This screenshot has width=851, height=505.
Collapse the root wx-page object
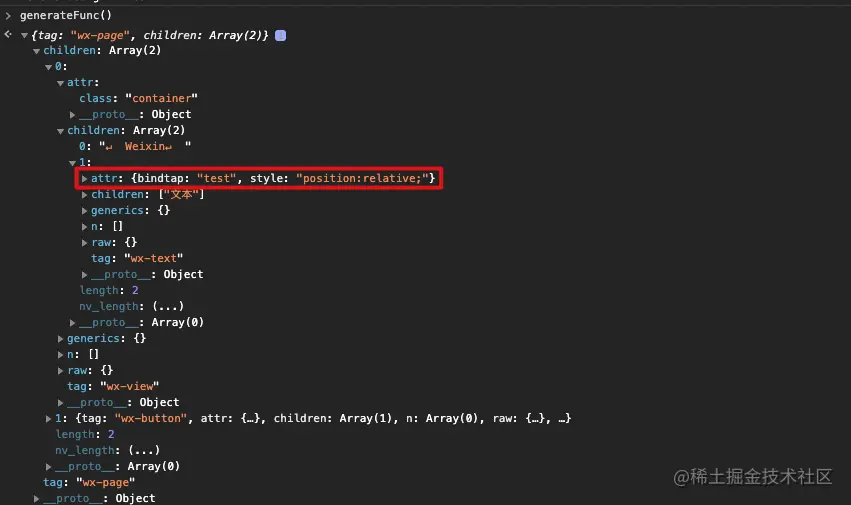pyautogui.click(x=24, y=36)
